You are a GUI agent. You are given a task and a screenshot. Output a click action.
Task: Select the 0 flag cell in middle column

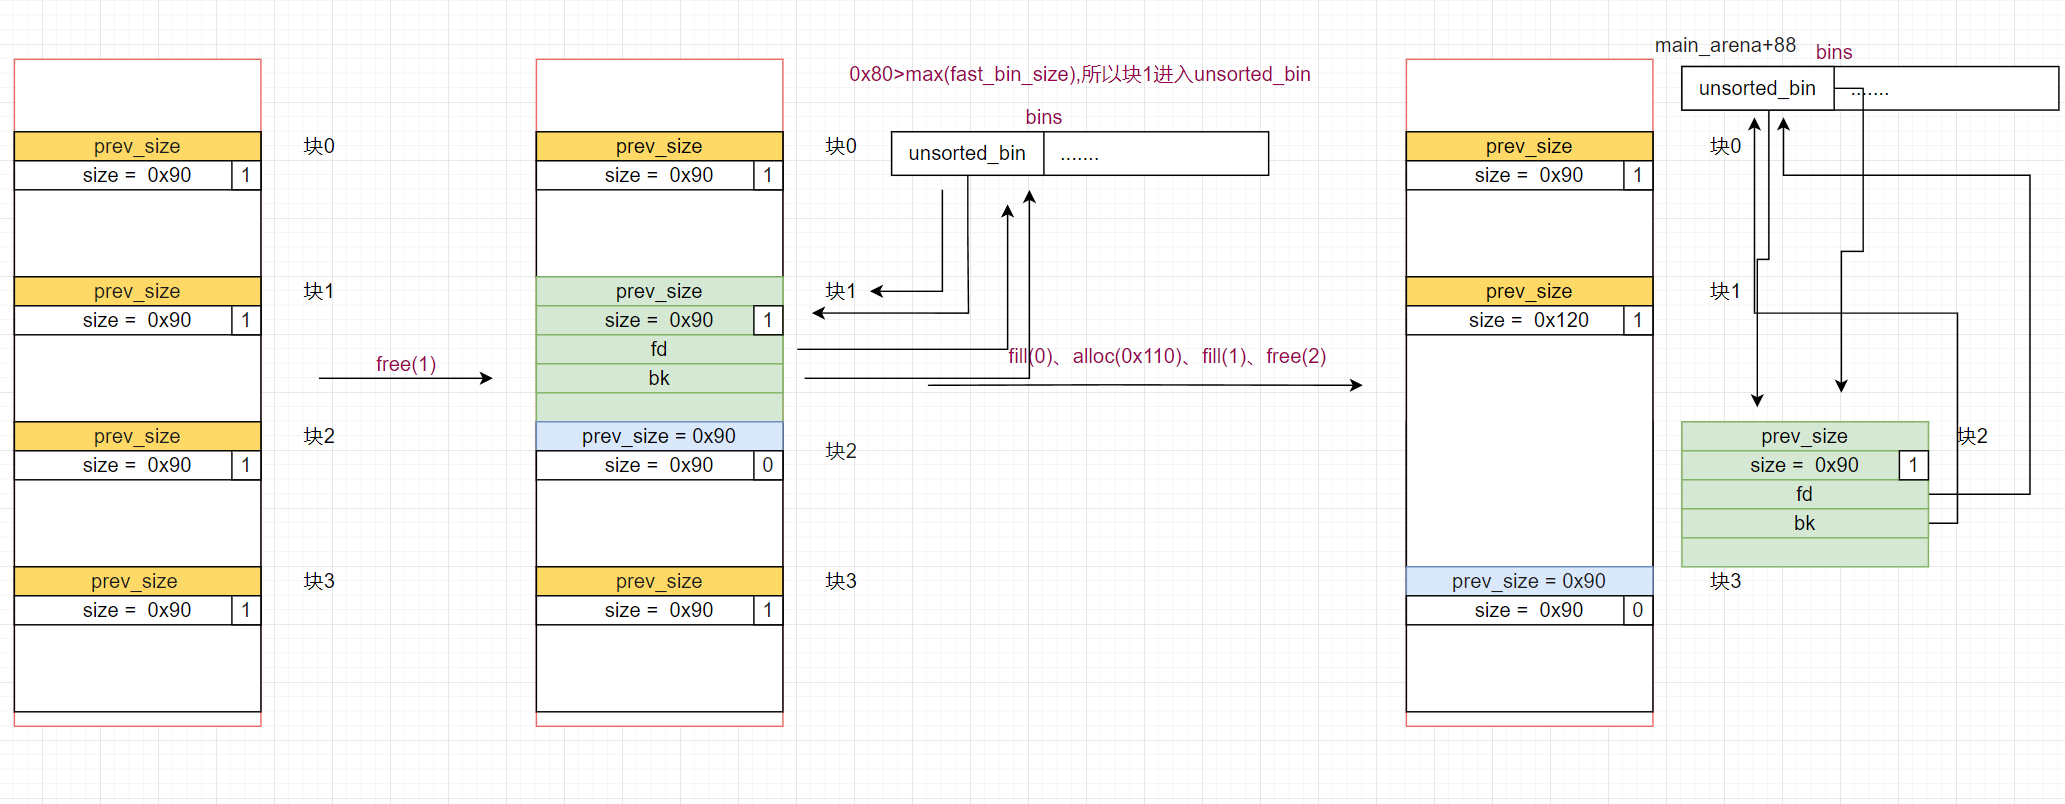tap(767, 465)
